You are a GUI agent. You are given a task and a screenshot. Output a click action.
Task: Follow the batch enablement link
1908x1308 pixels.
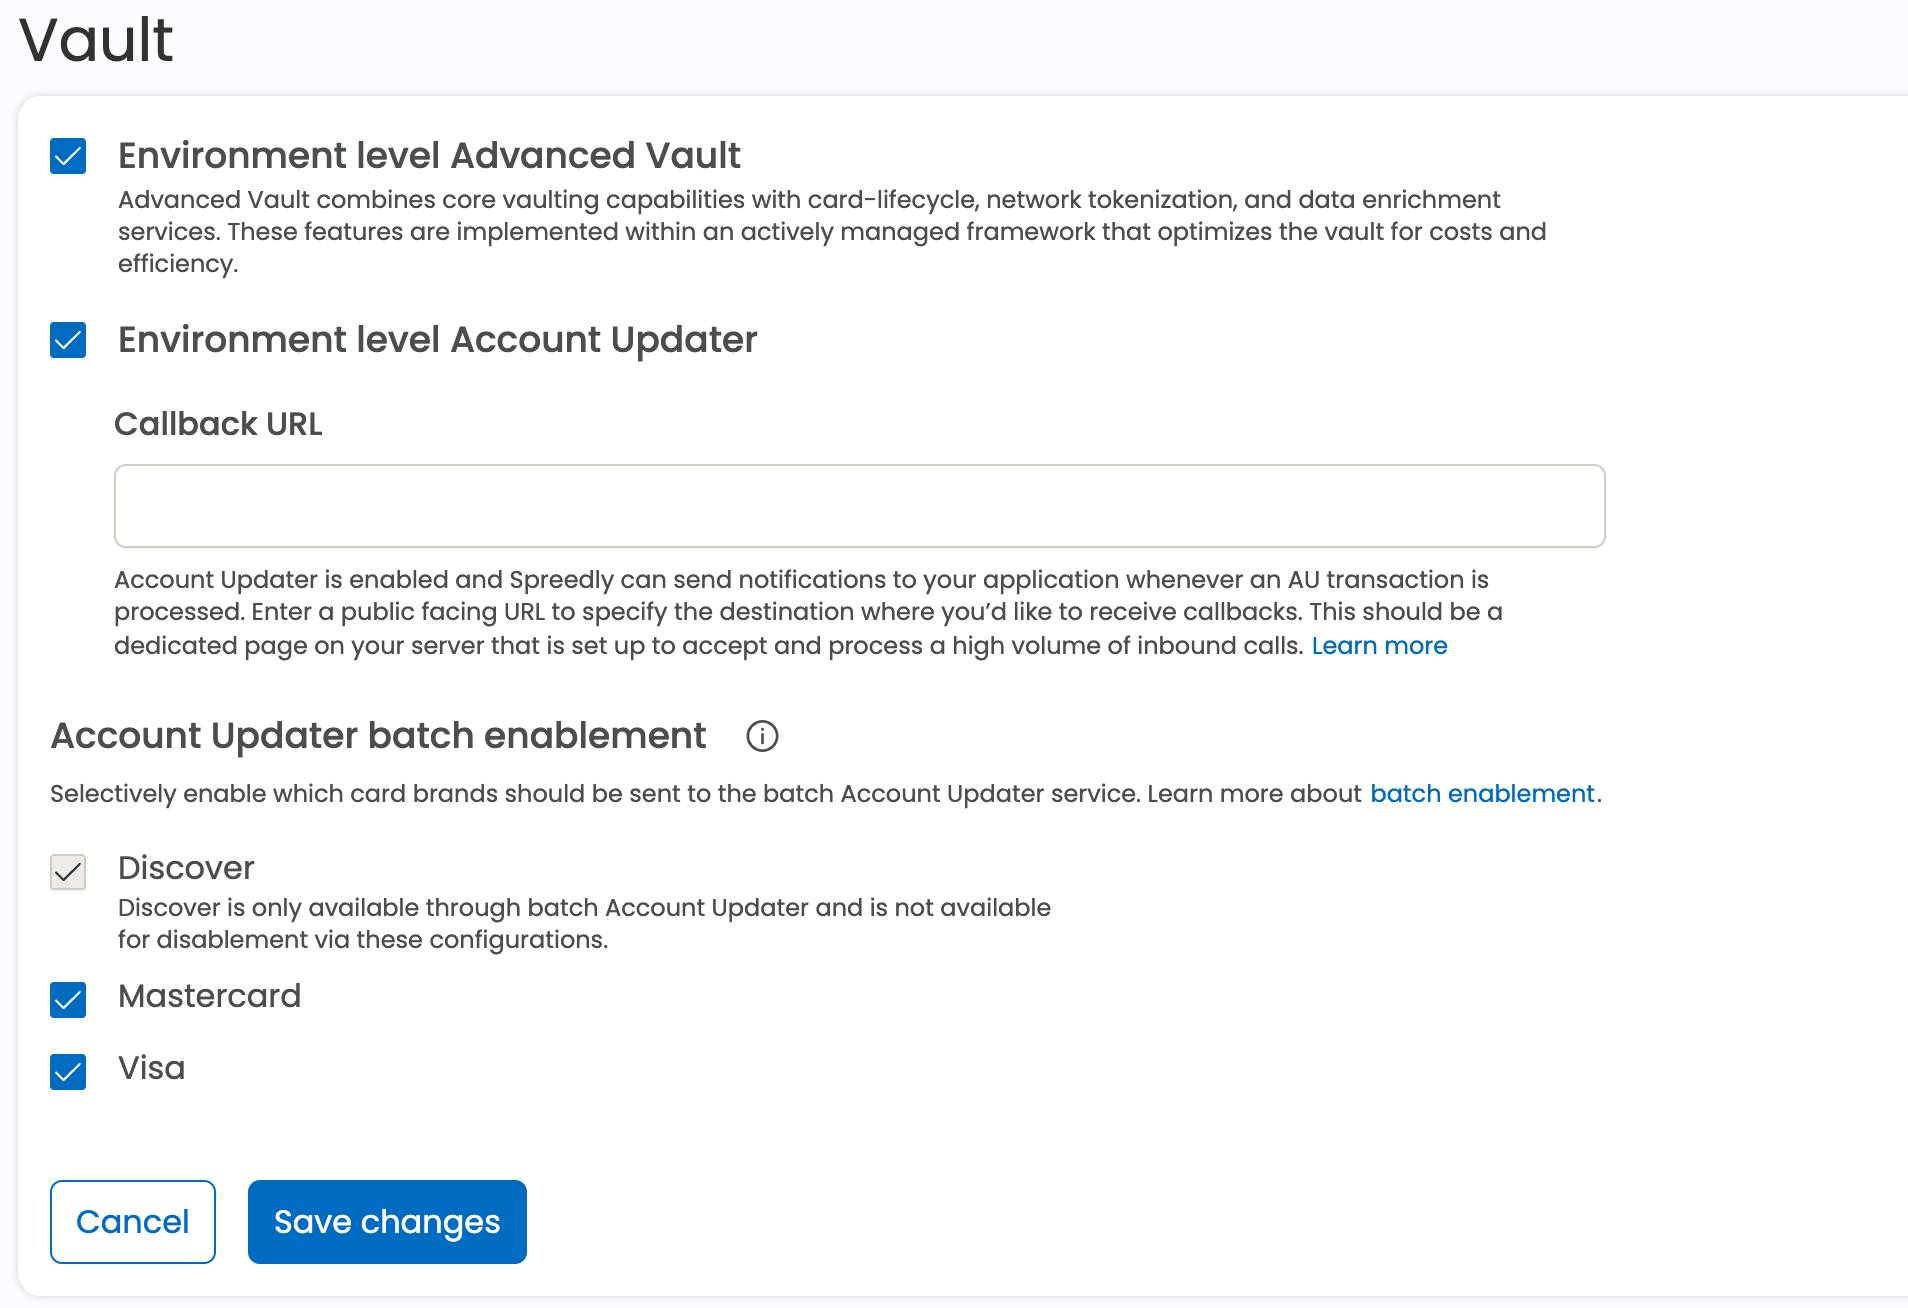pos(1482,794)
